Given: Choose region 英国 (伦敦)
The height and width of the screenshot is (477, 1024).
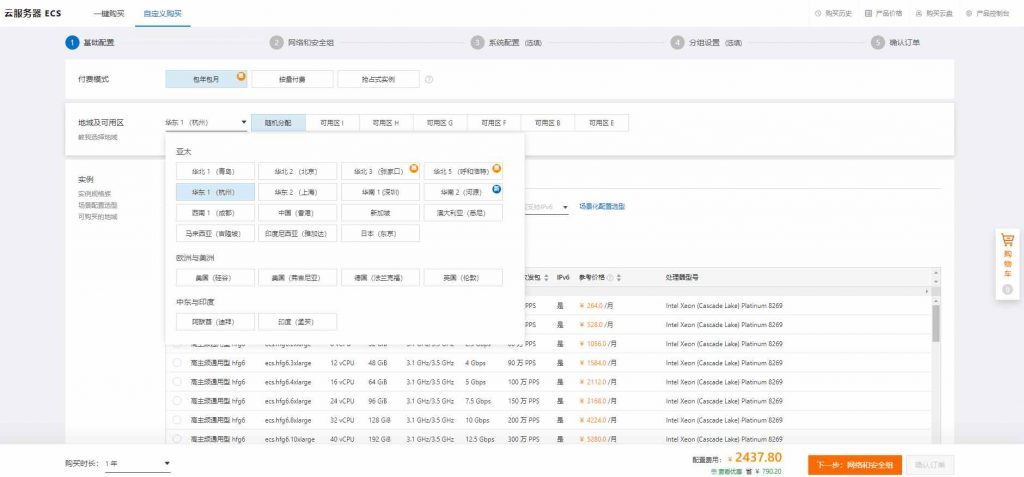Looking at the screenshot, I should click(463, 278).
